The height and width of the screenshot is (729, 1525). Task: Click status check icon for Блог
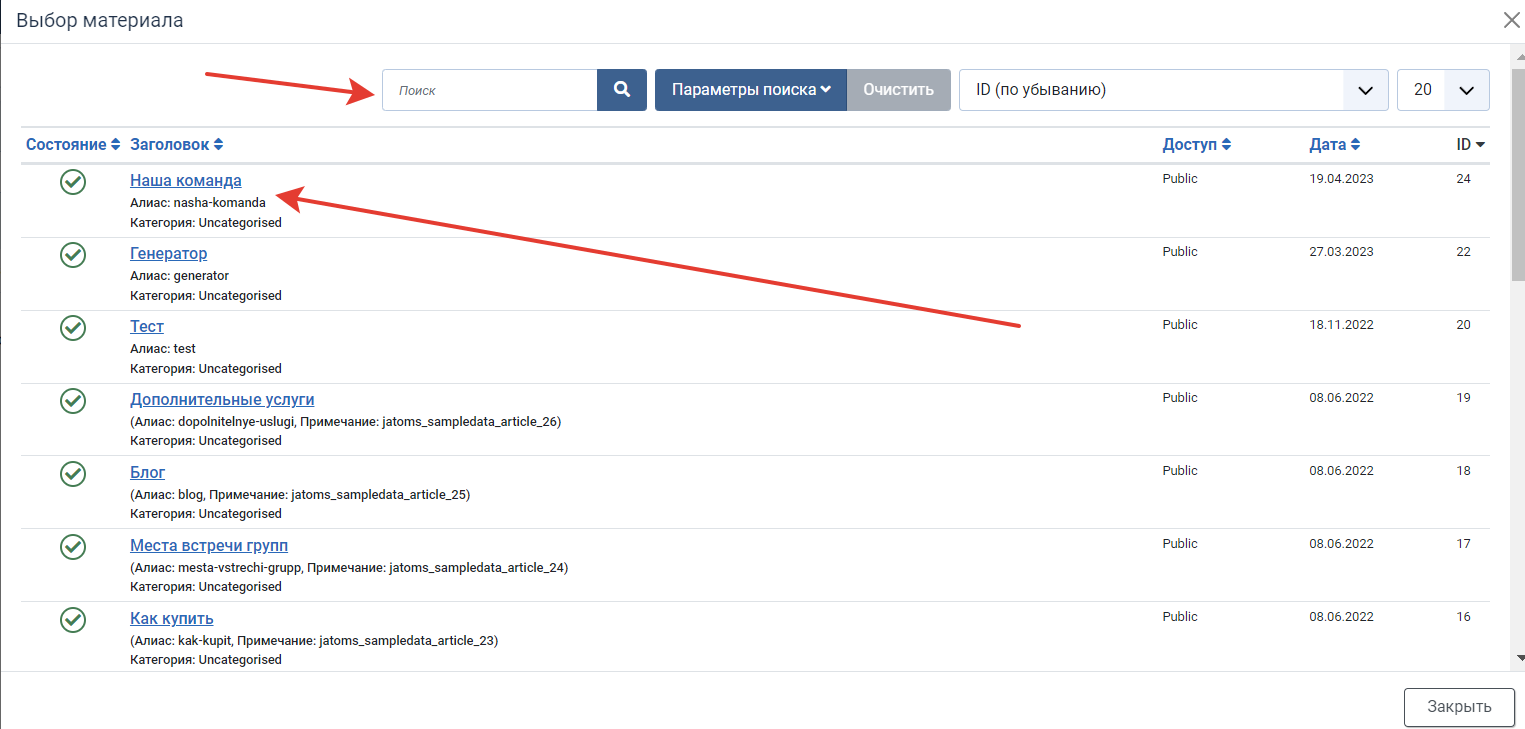coord(73,474)
